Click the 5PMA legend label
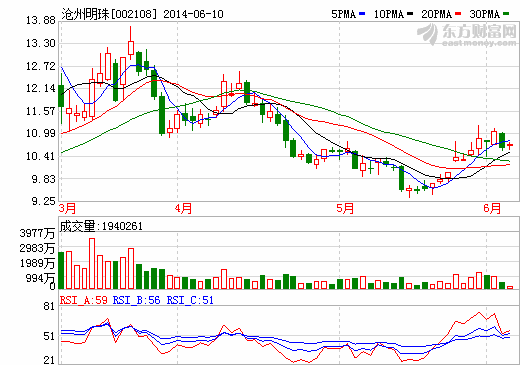This screenshot has height=365, width=520. click(x=344, y=14)
